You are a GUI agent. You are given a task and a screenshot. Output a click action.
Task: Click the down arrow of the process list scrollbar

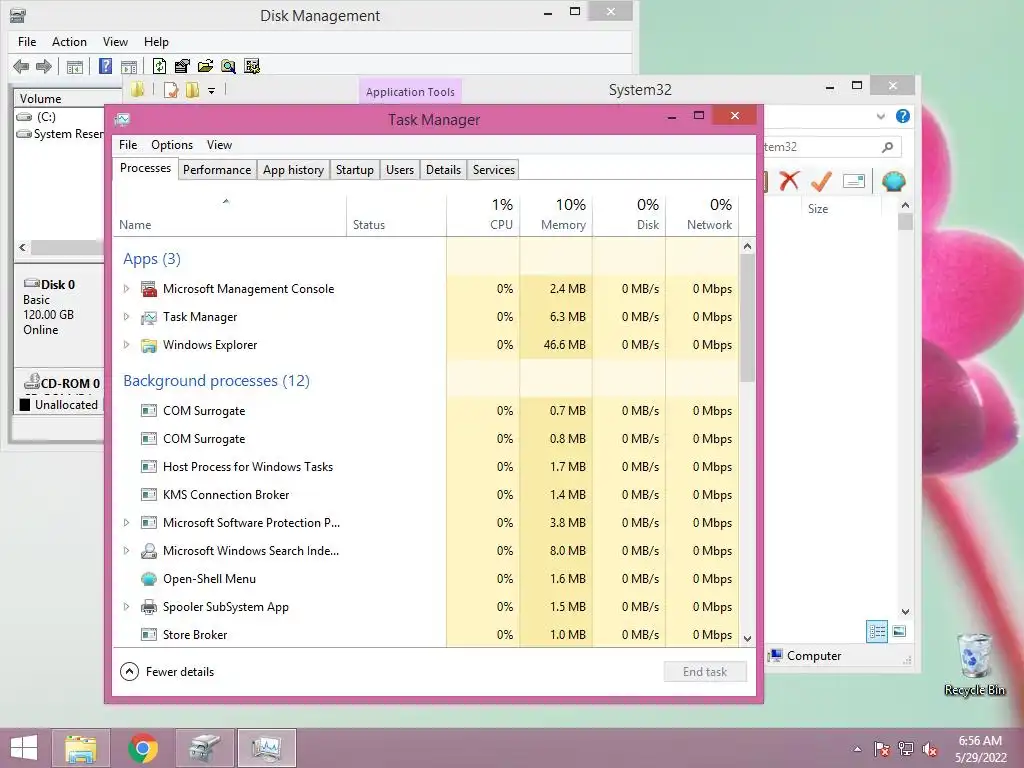(747, 639)
